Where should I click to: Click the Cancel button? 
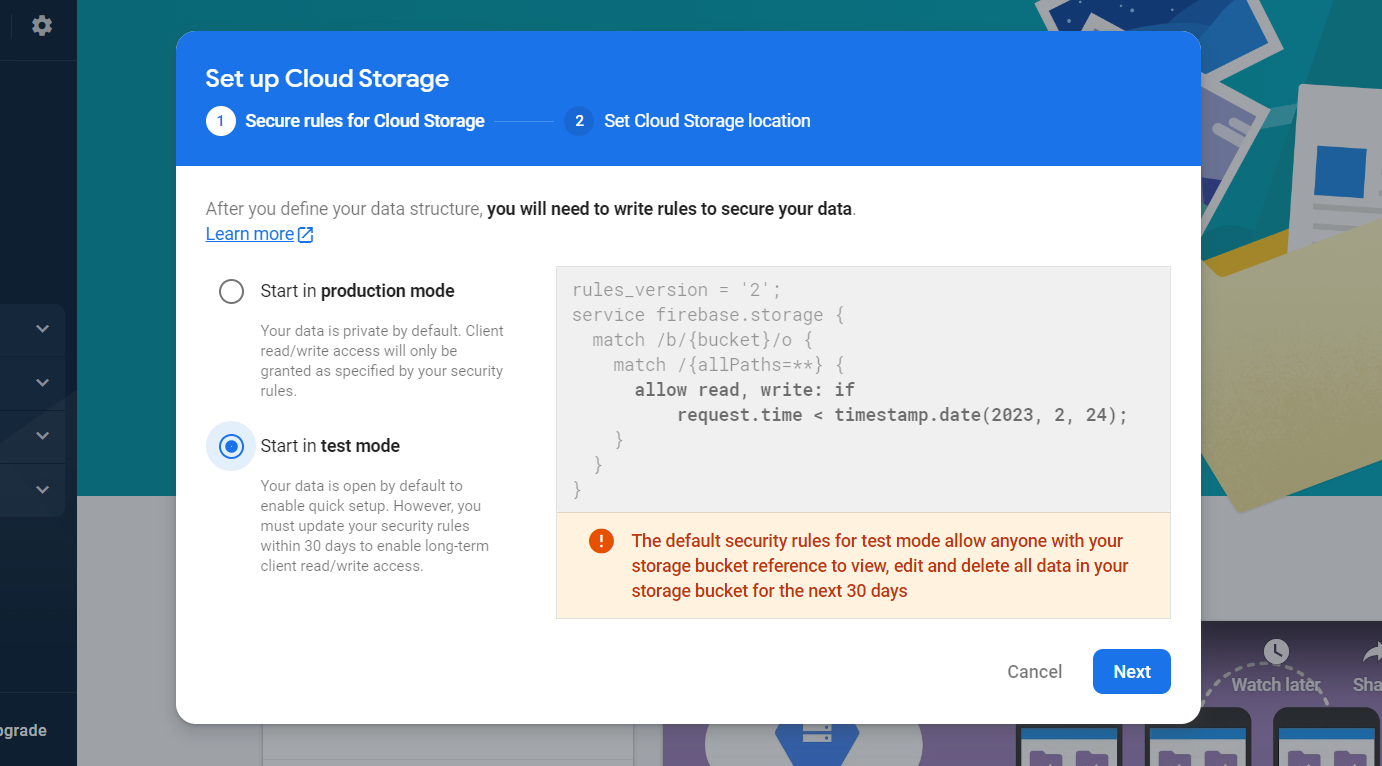point(1035,672)
